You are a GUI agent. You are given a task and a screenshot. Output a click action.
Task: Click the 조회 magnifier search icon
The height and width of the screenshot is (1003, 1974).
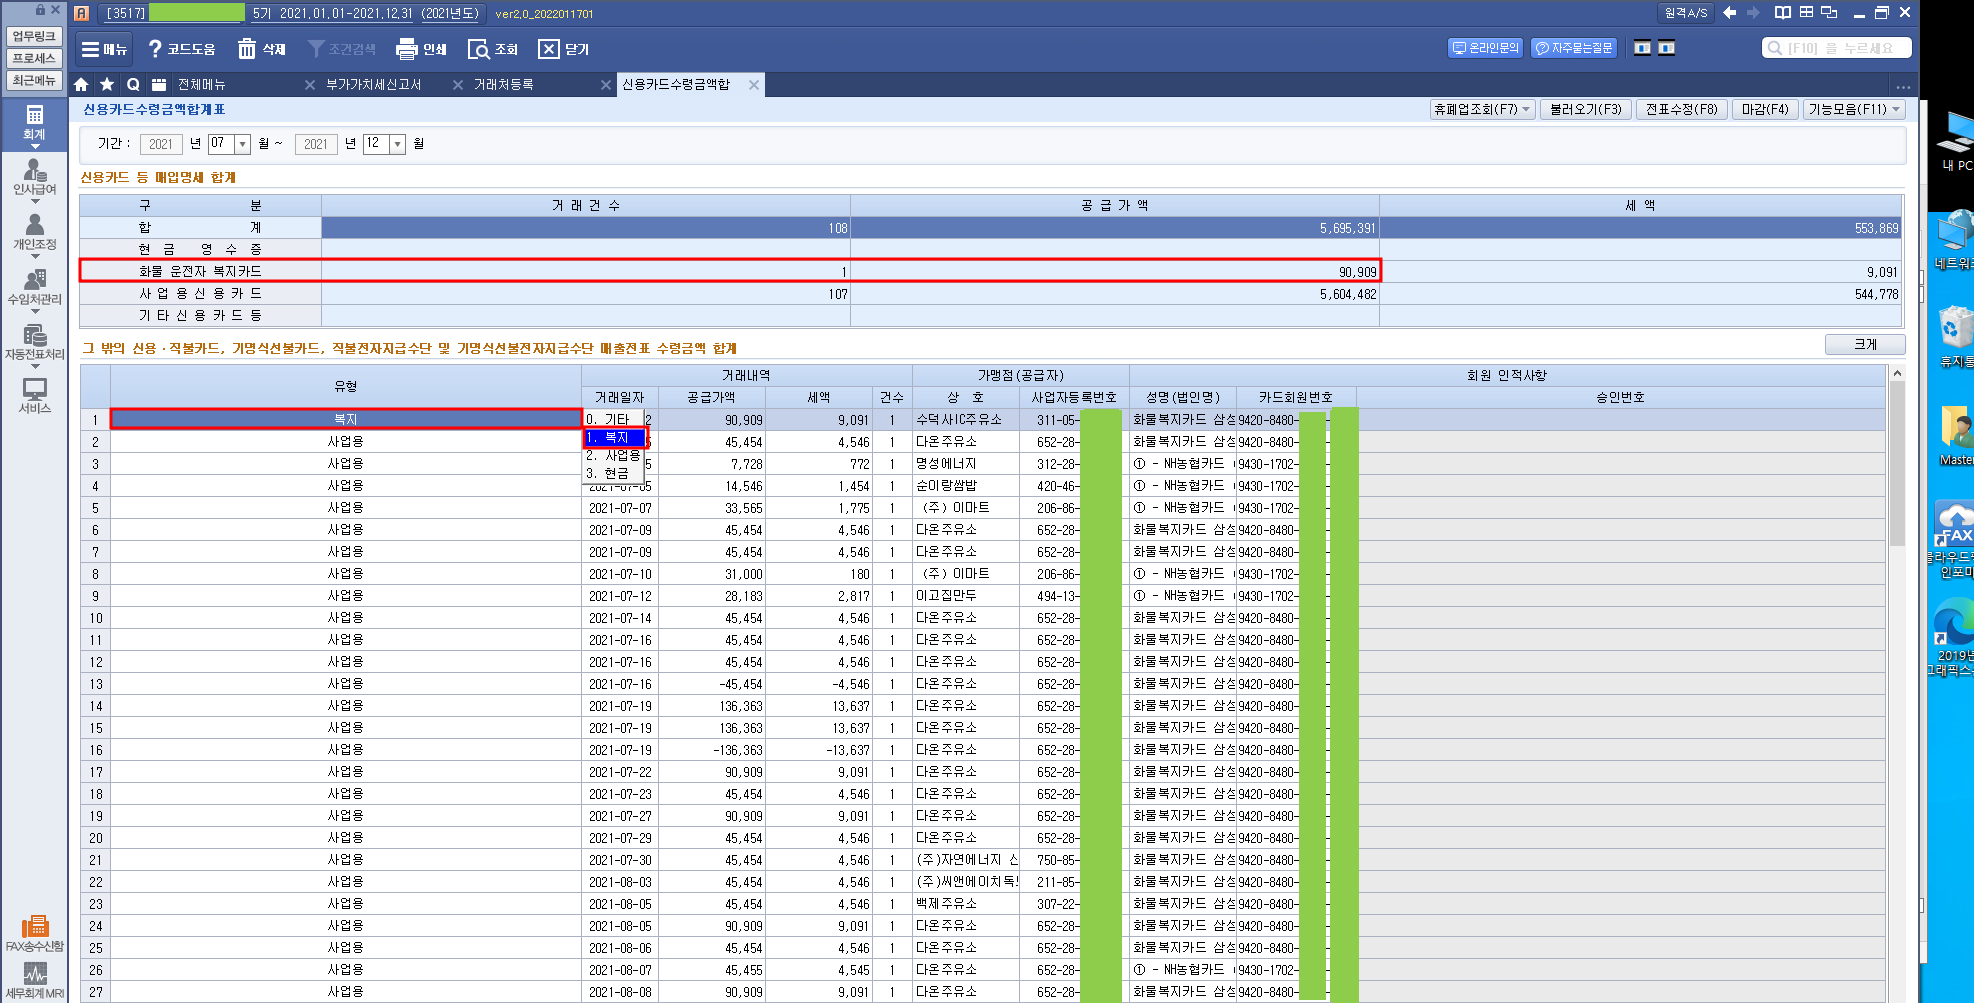(478, 49)
